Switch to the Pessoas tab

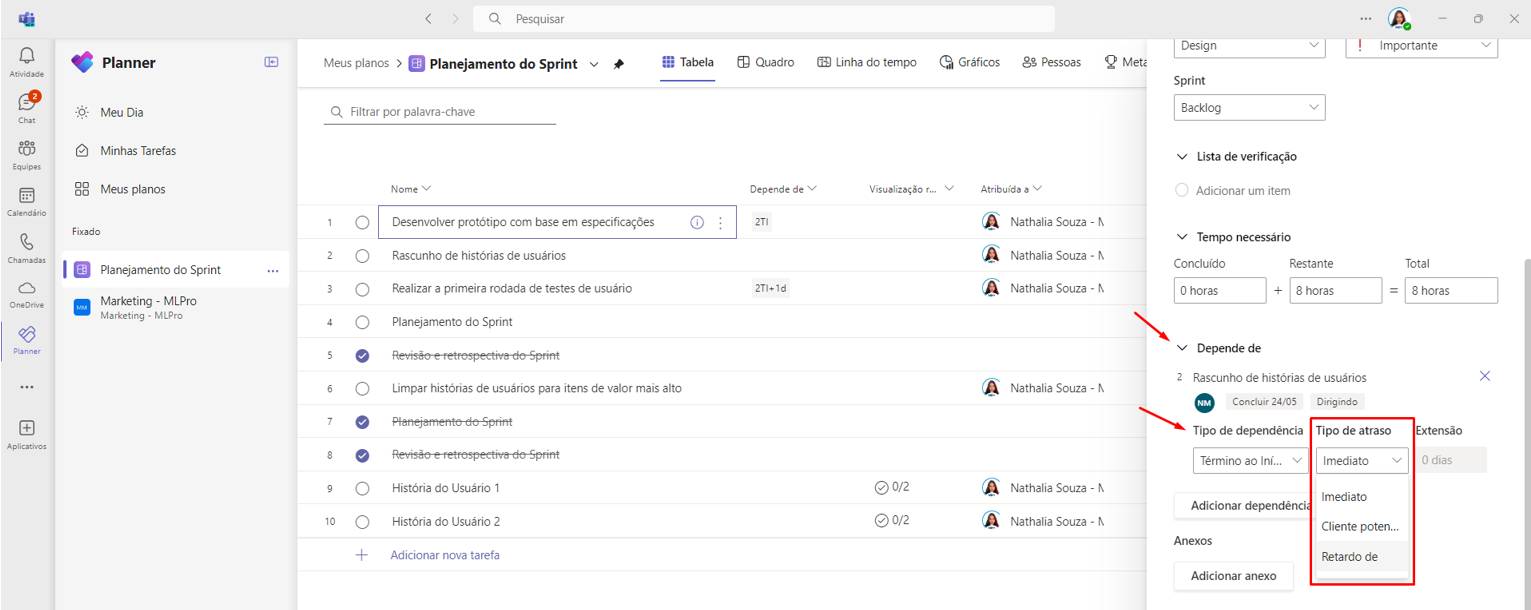(x=1052, y=62)
